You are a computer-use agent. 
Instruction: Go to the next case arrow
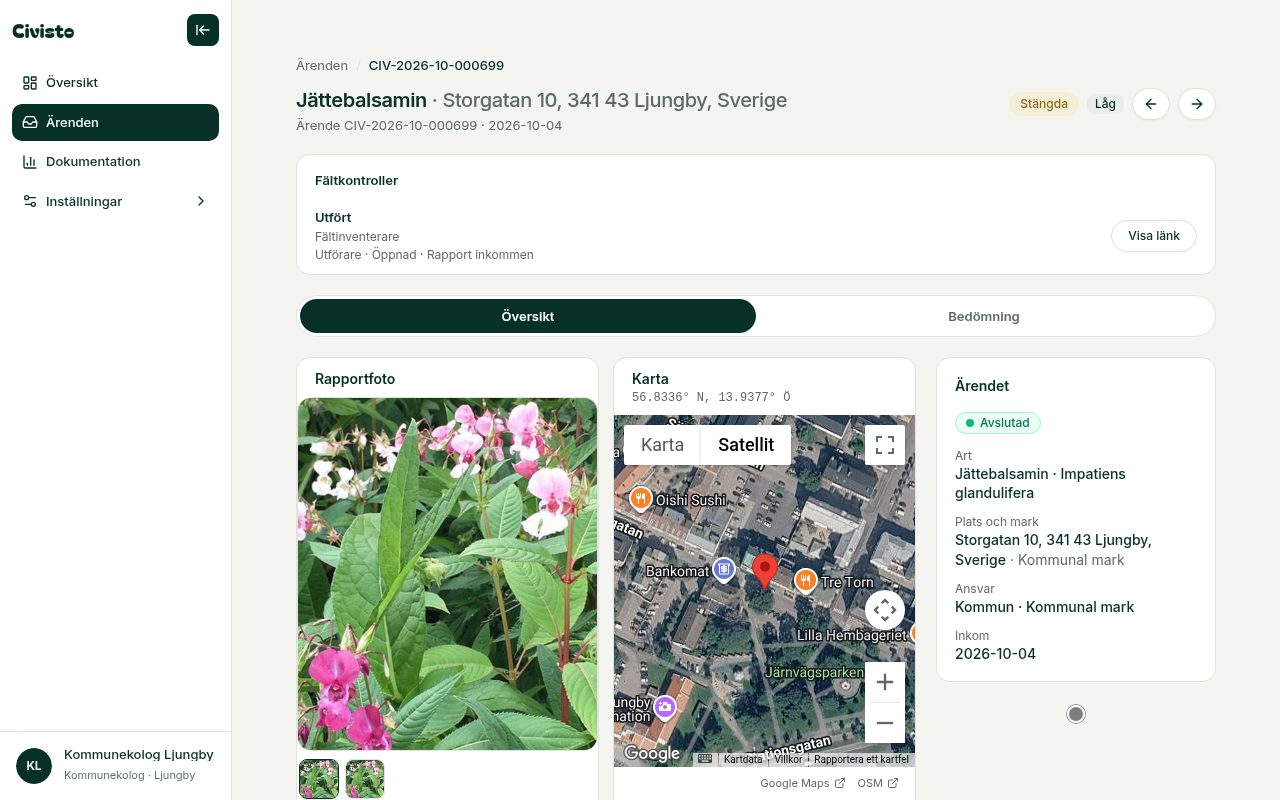1197,104
